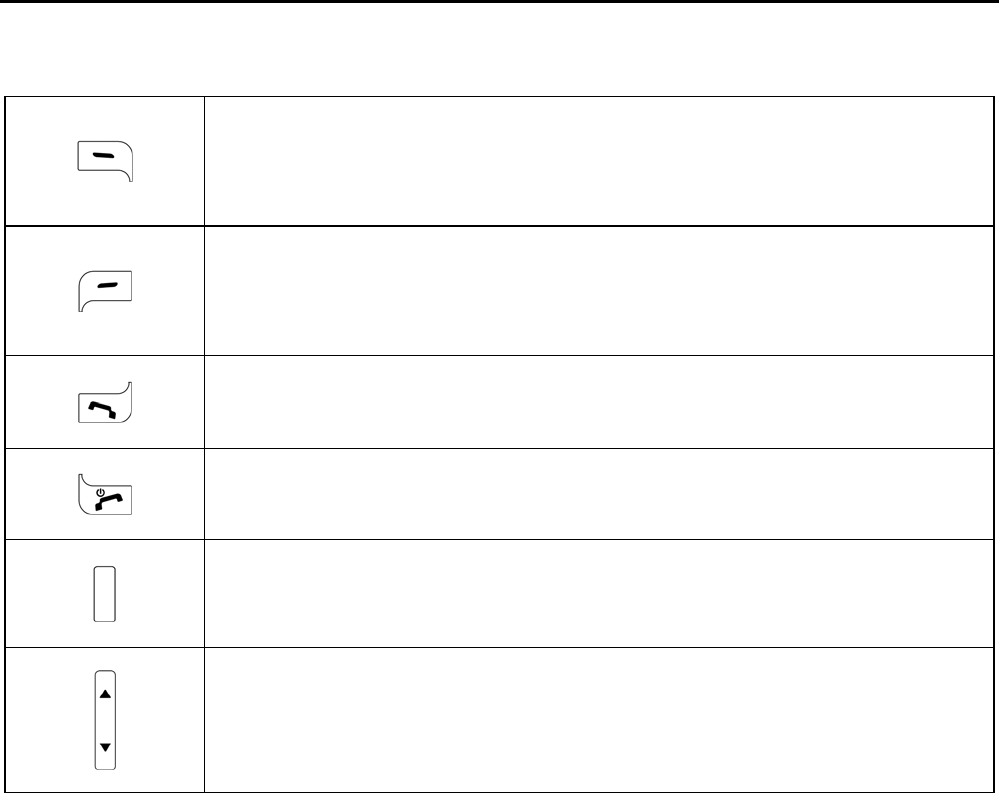The height and width of the screenshot is (793, 999).
Task: Click the volume key icon with arrows
Action: 105,720
